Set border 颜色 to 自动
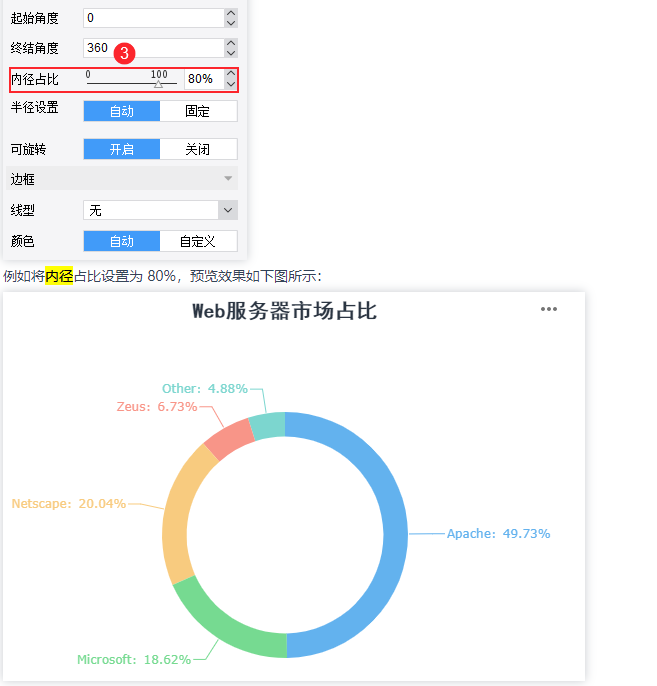This screenshot has height=686, width=657. [x=122, y=241]
